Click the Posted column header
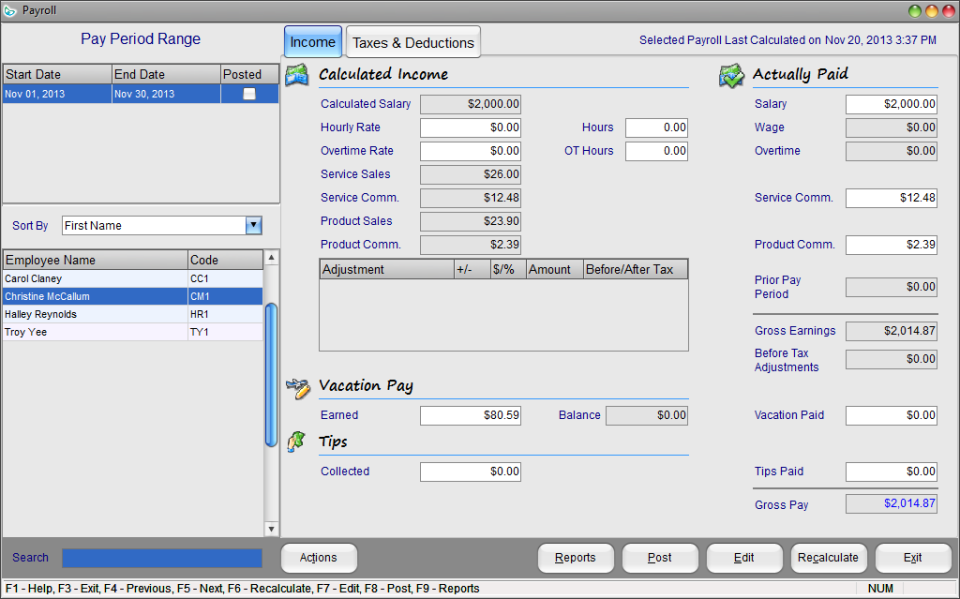The width and height of the screenshot is (960, 599). 250,74
